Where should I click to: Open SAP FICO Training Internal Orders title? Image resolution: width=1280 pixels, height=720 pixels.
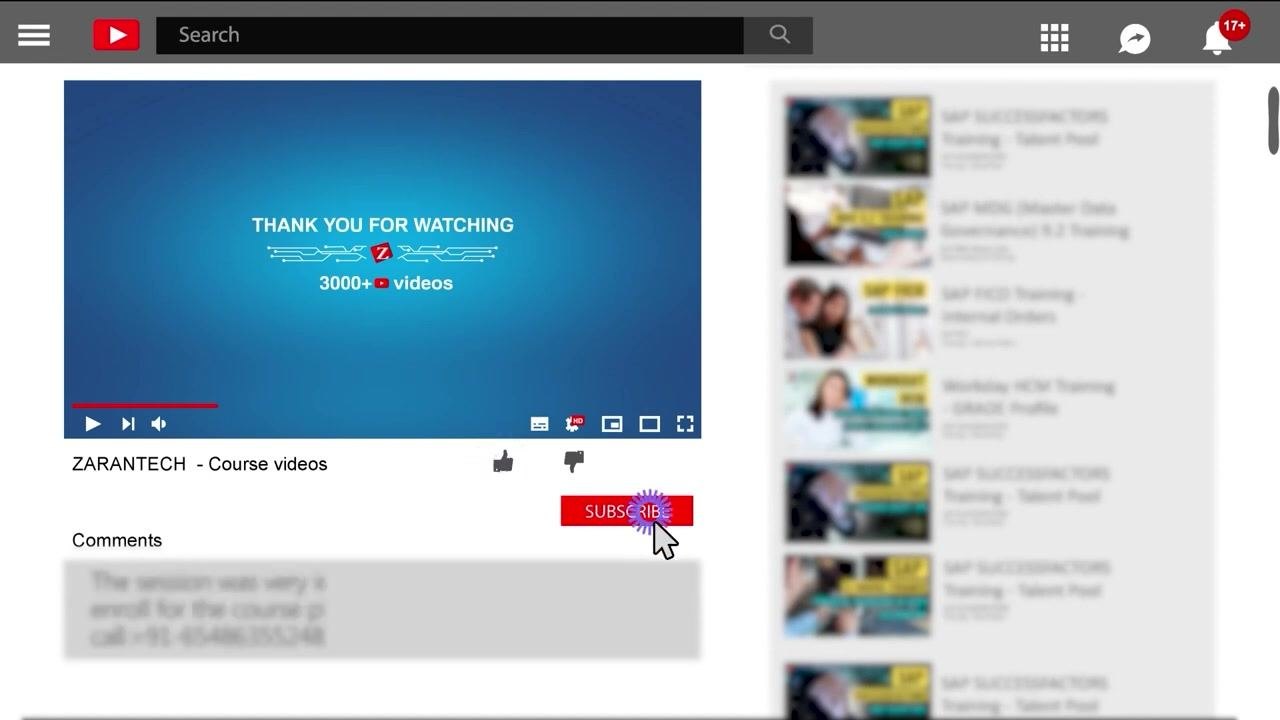(1012, 305)
